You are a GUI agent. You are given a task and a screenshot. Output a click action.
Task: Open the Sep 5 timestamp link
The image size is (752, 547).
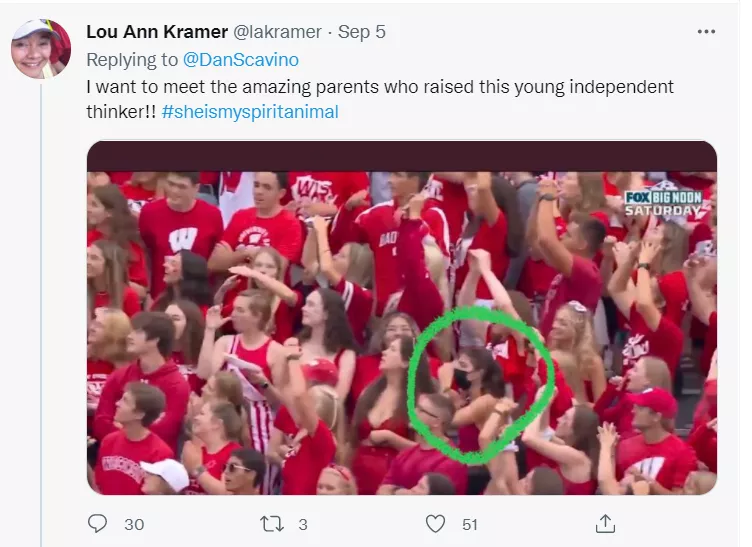coord(362,32)
